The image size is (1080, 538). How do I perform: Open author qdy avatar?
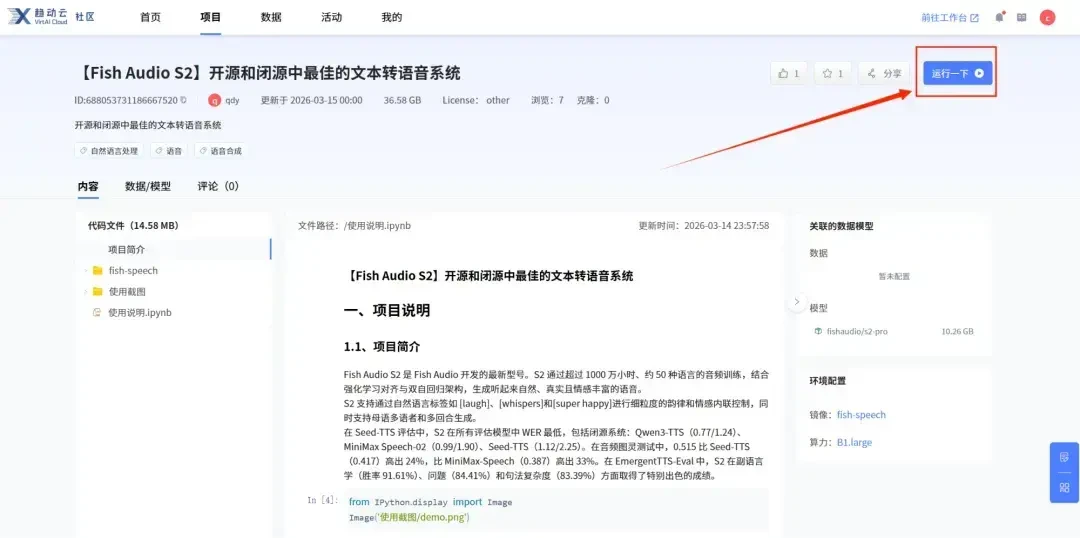point(215,100)
